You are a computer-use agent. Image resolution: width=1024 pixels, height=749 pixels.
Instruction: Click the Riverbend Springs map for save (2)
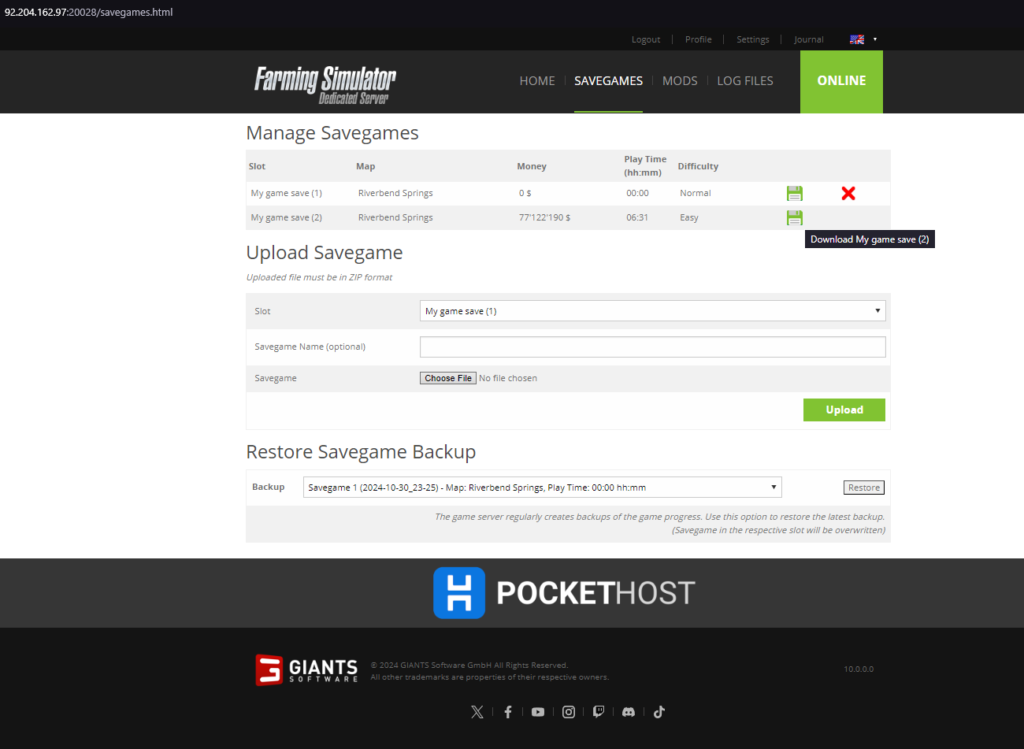[395, 217]
